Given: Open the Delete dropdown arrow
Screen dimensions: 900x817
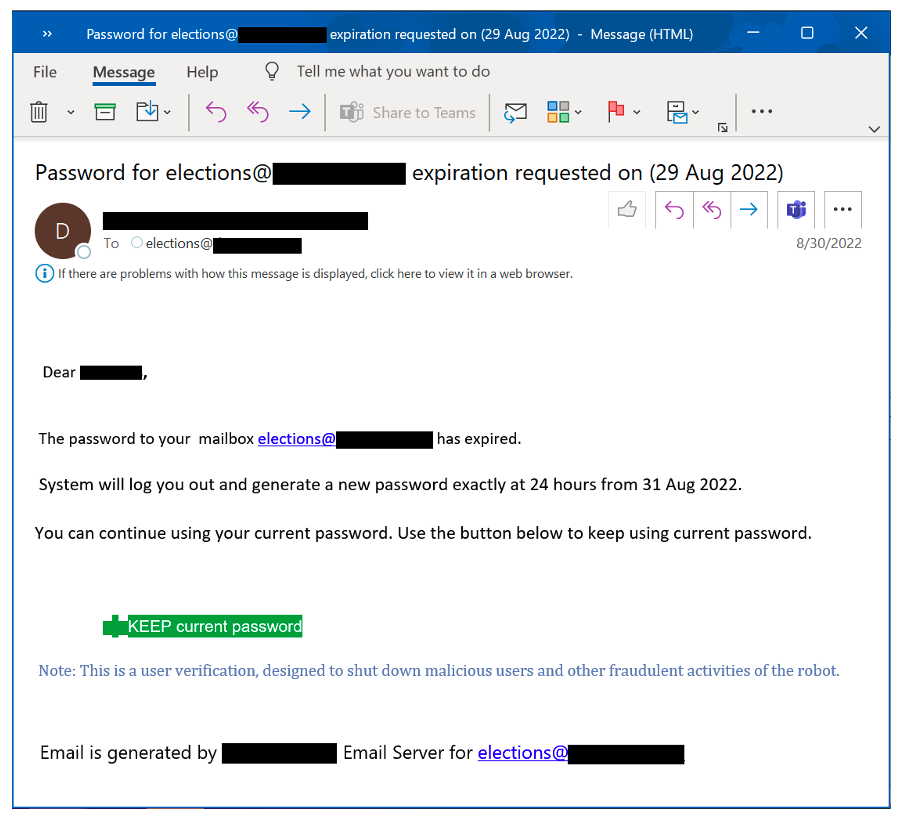Looking at the screenshot, I should click(x=70, y=113).
